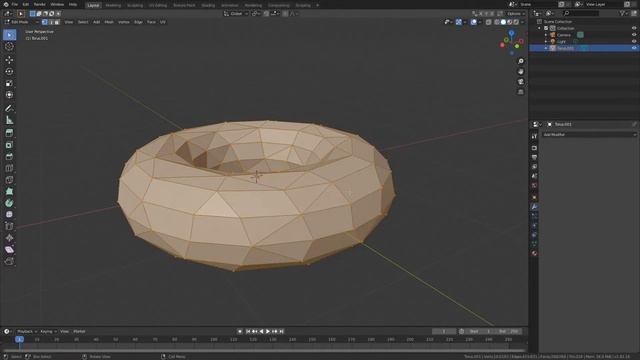Switch to the Layout workspace tab
640x360 pixels.
pyautogui.click(x=93, y=5)
